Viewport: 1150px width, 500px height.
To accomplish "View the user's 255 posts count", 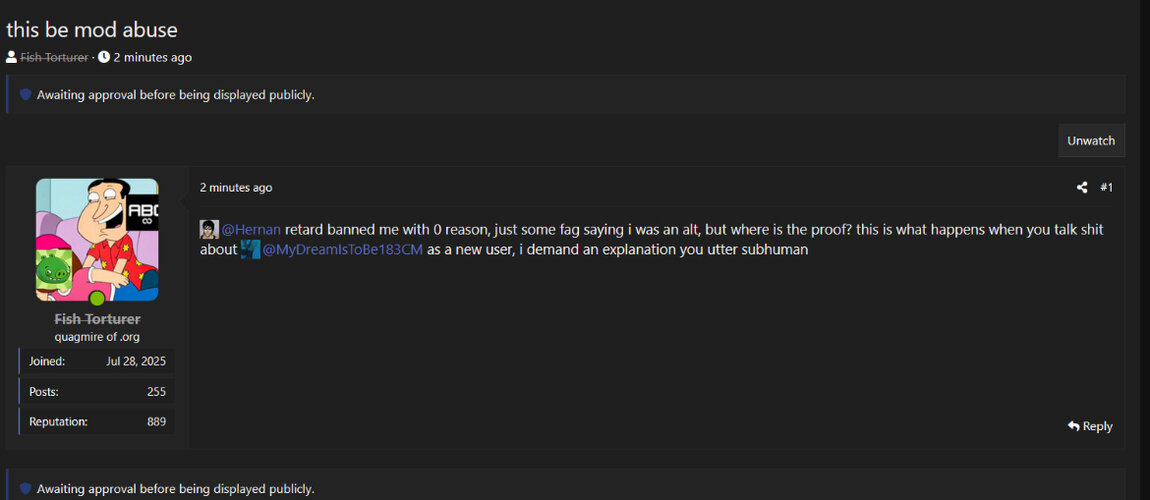I will click(x=156, y=391).
